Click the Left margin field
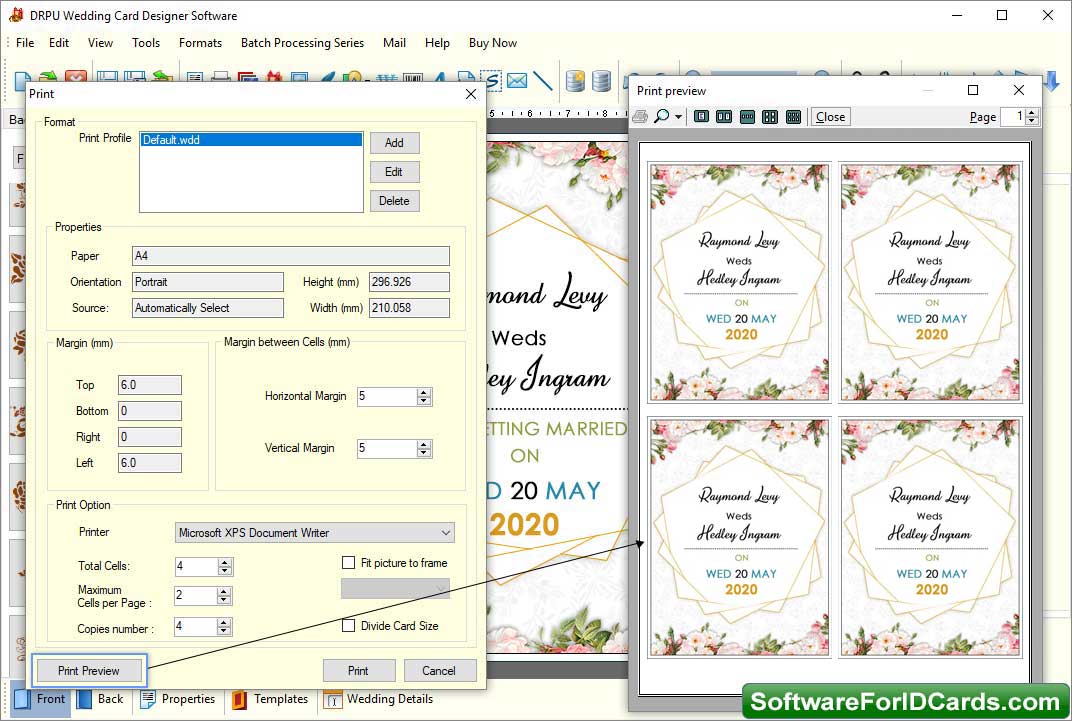The image size is (1072, 721). (x=150, y=463)
